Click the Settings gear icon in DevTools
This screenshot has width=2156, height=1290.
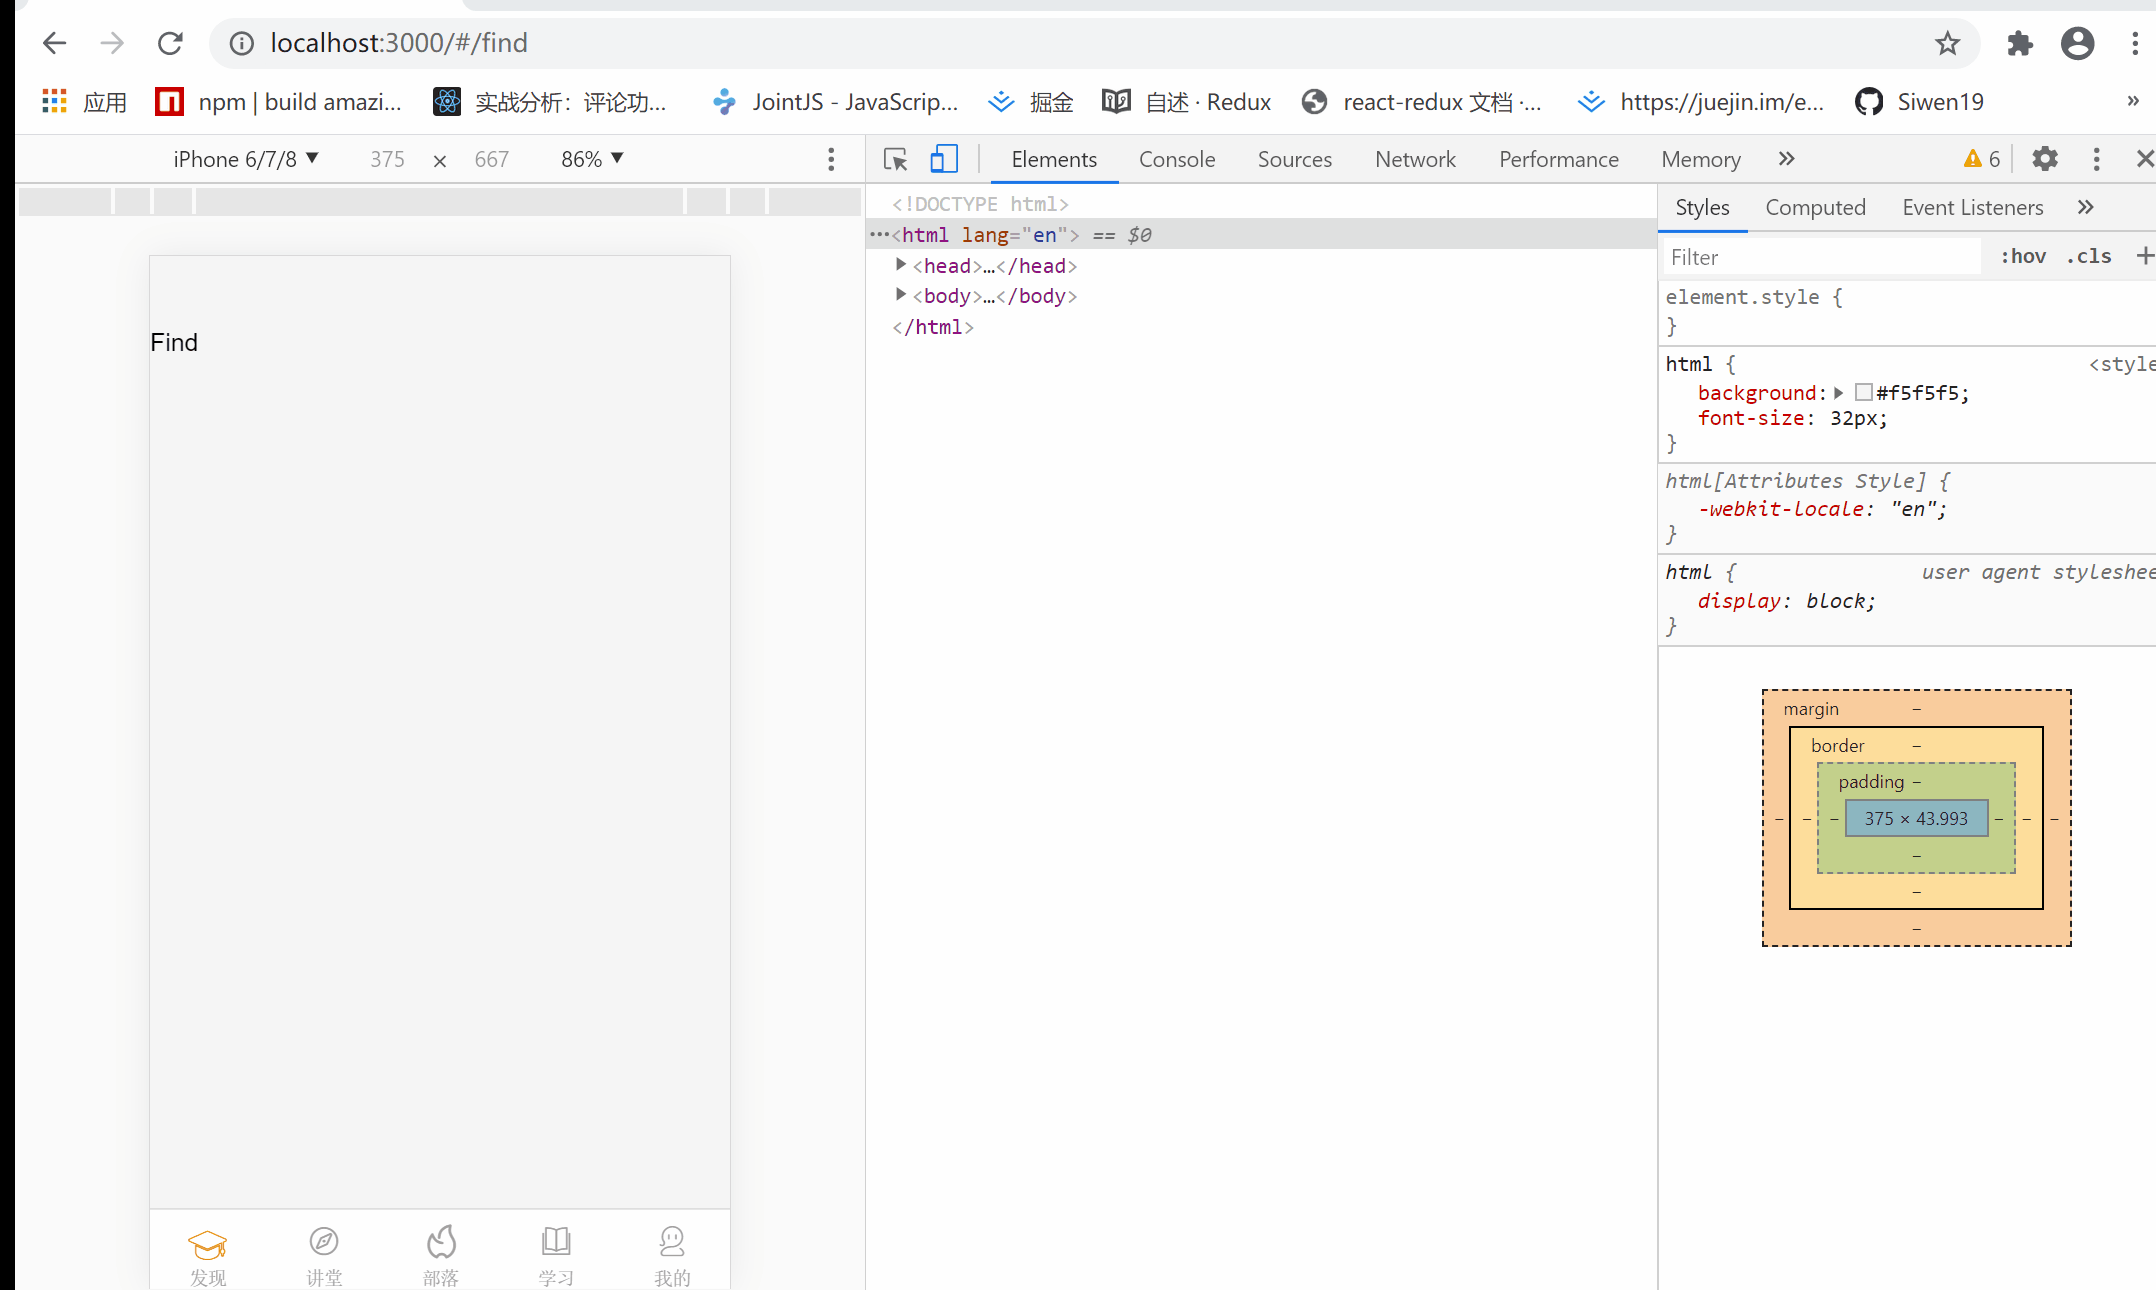[x=2045, y=158]
